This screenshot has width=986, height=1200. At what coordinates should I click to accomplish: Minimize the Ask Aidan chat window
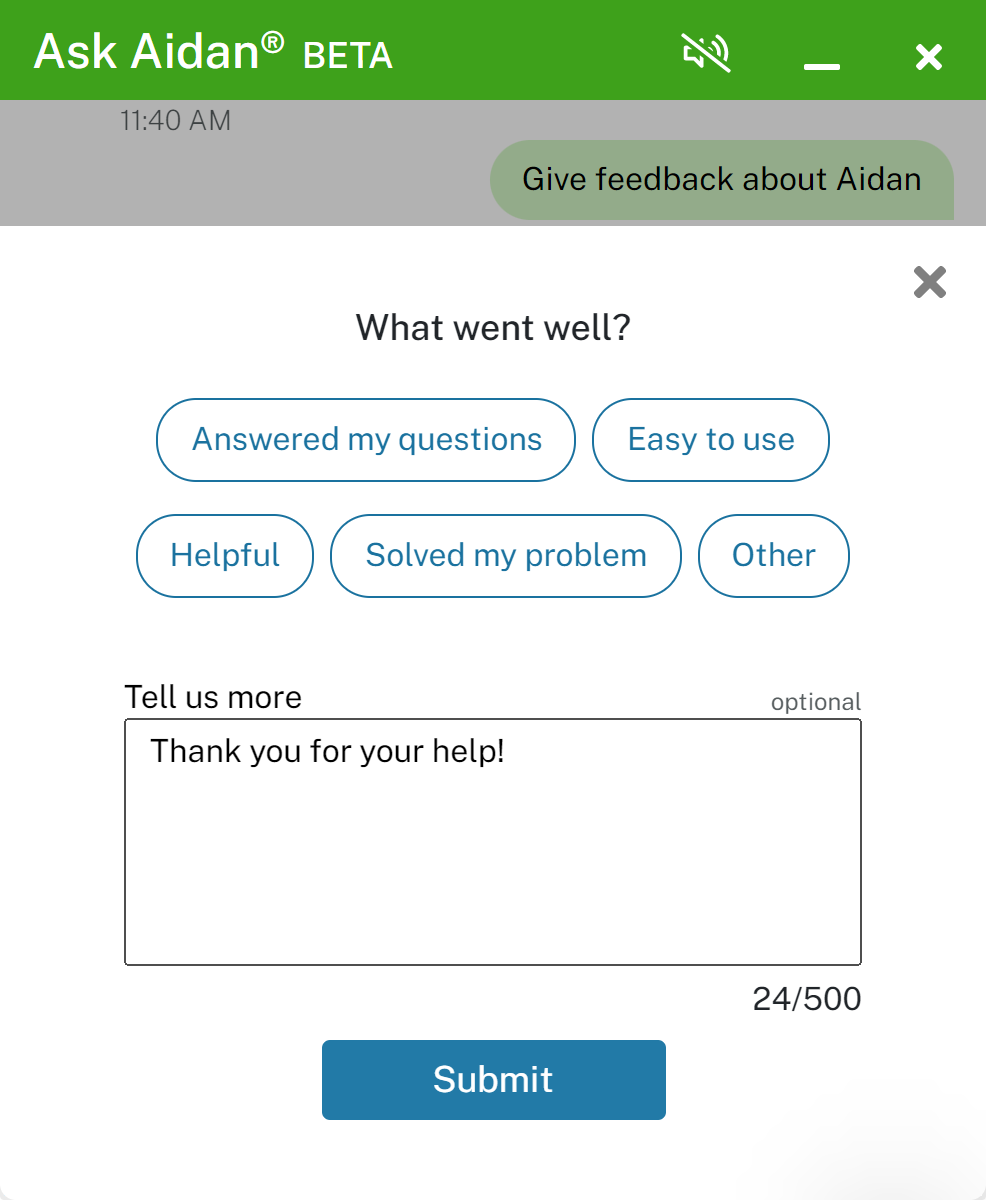click(x=821, y=62)
